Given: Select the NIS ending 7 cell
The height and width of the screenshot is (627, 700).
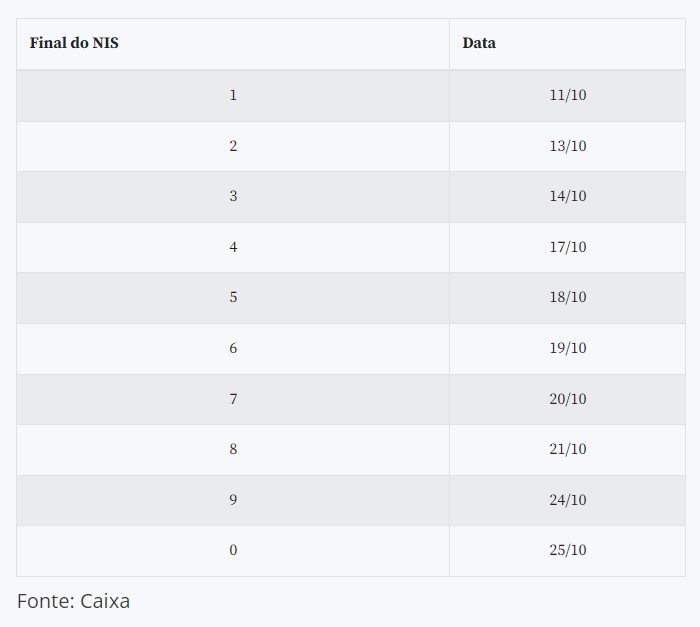Looking at the screenshot, I should 233,399.
